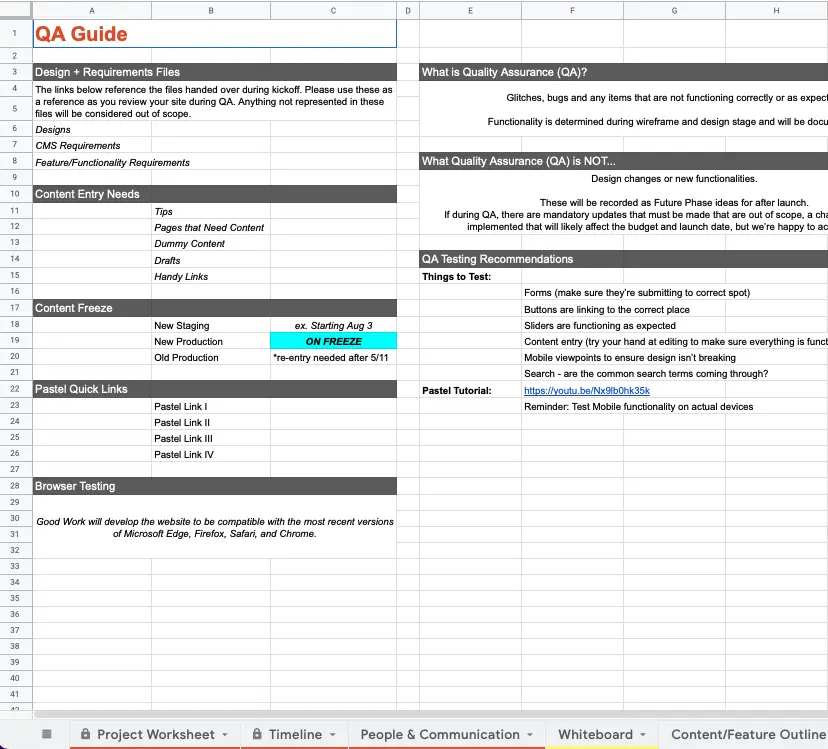The height and width of the screenshot is (749, 828).
Task: Open the Whiteboard tab dropdown arrow
Action: (643, 735)
